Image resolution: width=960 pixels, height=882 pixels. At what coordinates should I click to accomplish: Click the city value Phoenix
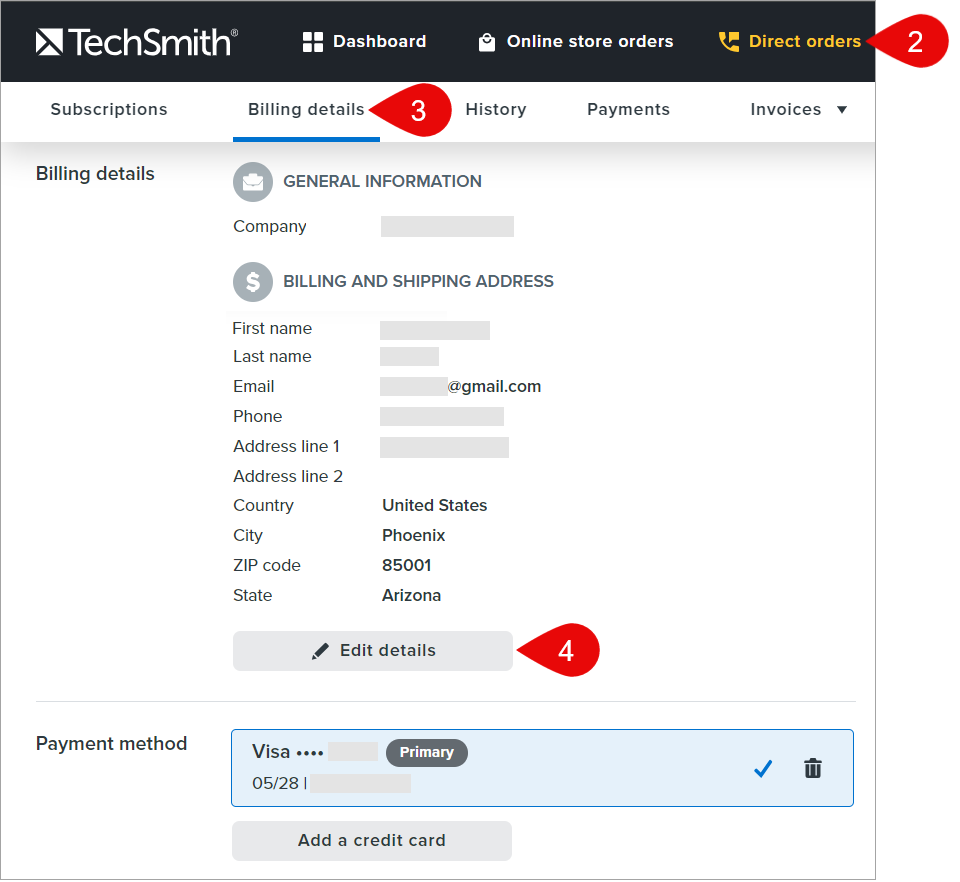413,536
